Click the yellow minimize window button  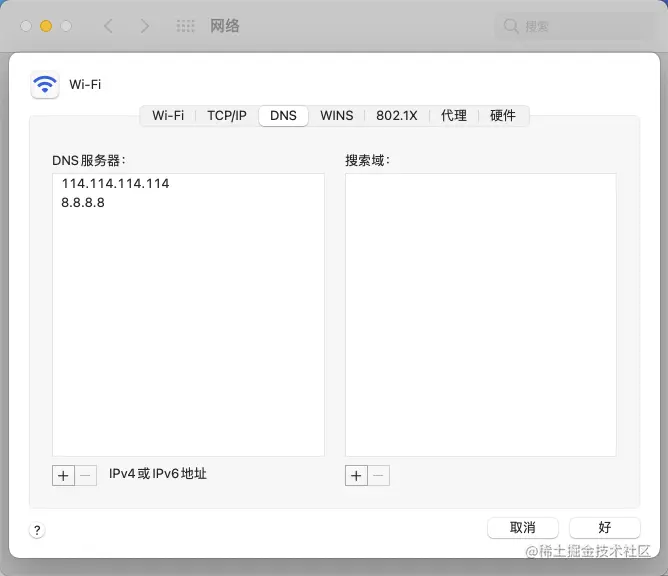46,26
